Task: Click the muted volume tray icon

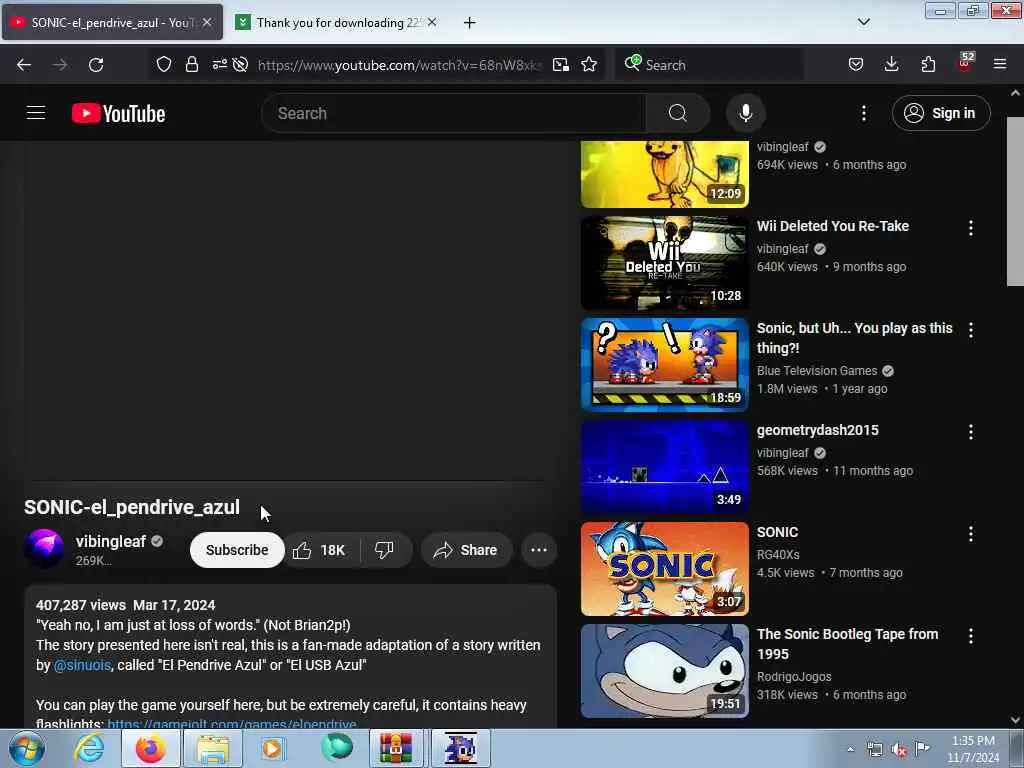Action: pyautogui.click(x=899, y=750)
